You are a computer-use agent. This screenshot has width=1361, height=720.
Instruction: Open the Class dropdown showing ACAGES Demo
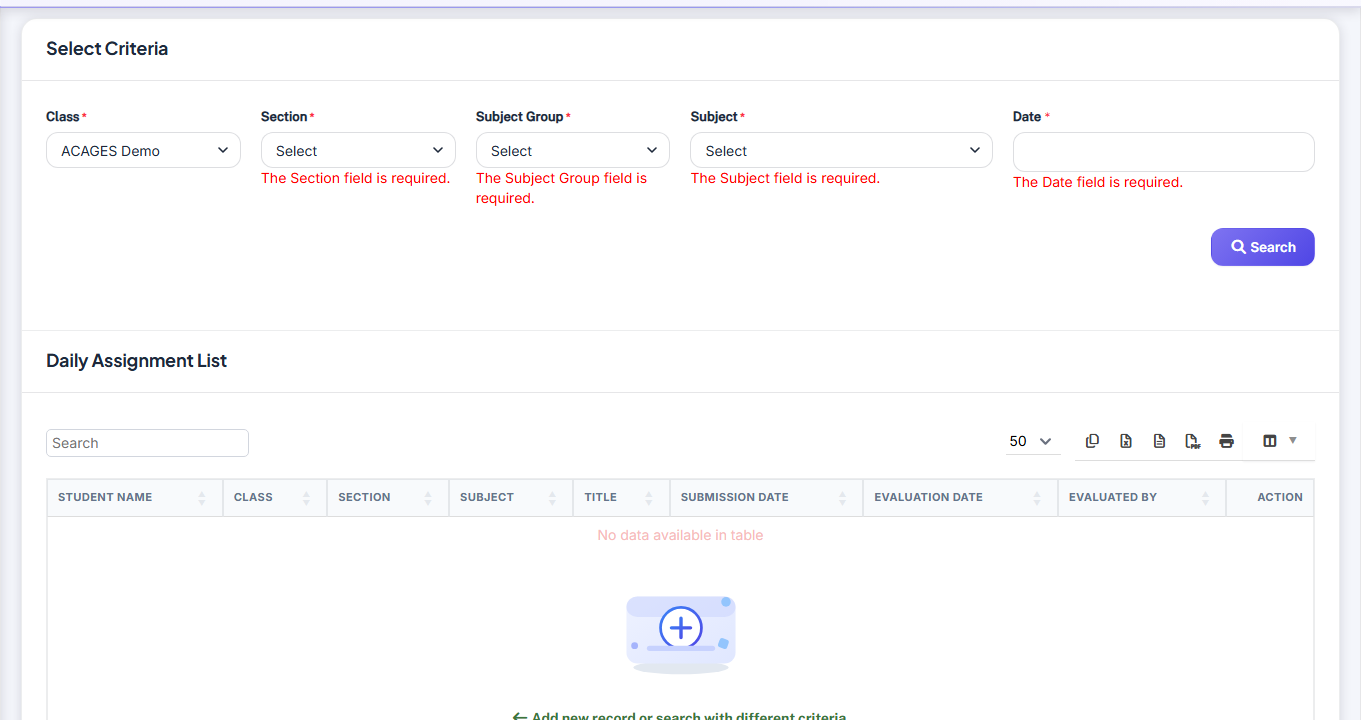click(143, 150)
